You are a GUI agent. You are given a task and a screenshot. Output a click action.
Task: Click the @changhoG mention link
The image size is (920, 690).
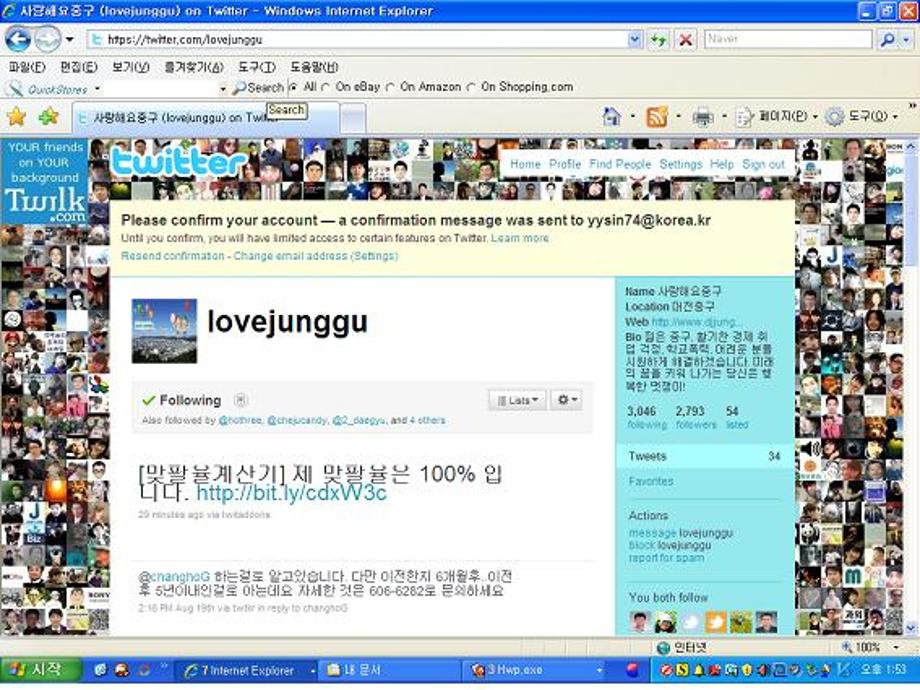(174, 576)
